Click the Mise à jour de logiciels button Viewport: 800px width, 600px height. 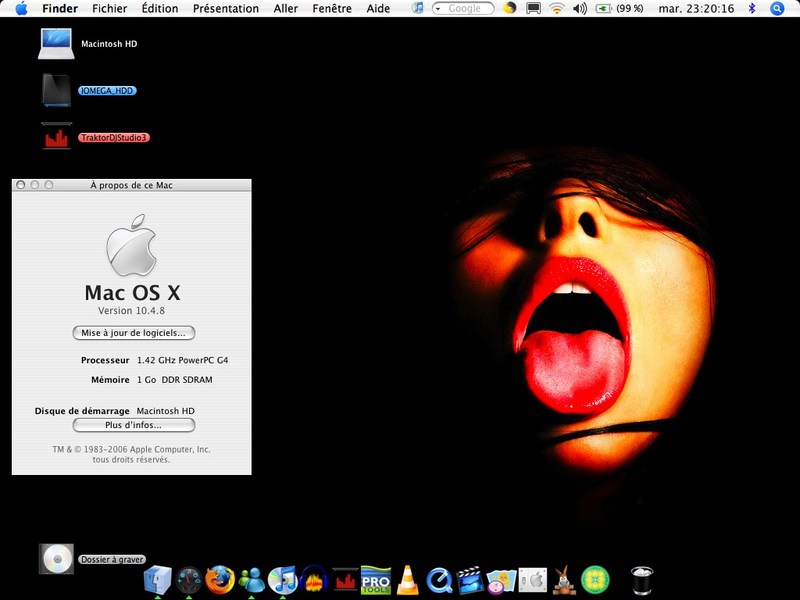point(134,333)
